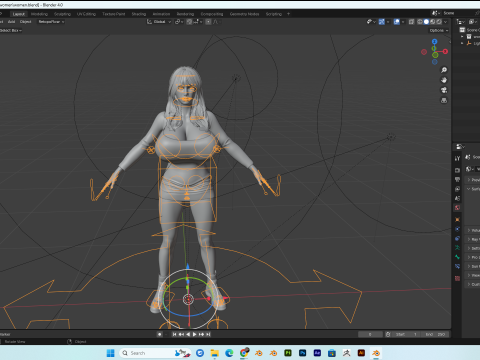Open After Effects from the taskbar
Image resolution: width=480 pixels, height=360 pixels.
317,353
